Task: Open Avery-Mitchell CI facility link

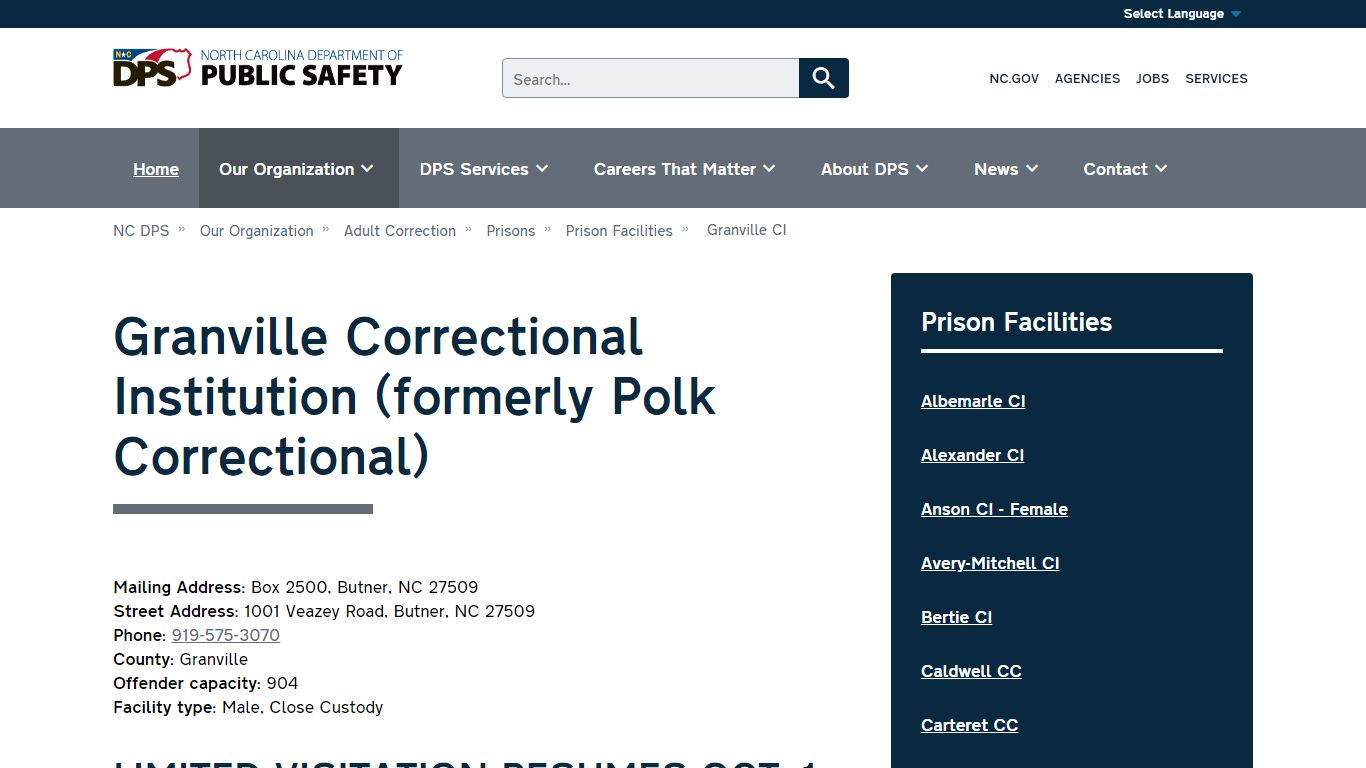Action: pyautogui.click(x=990, y=563)
